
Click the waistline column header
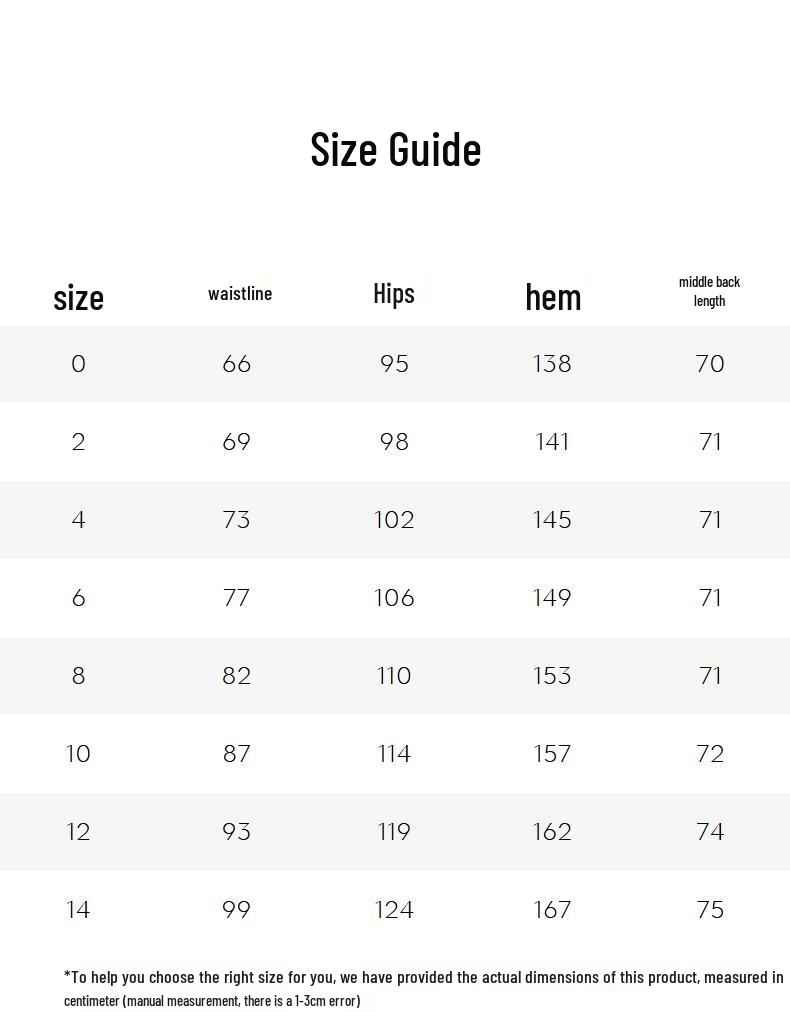240,293
